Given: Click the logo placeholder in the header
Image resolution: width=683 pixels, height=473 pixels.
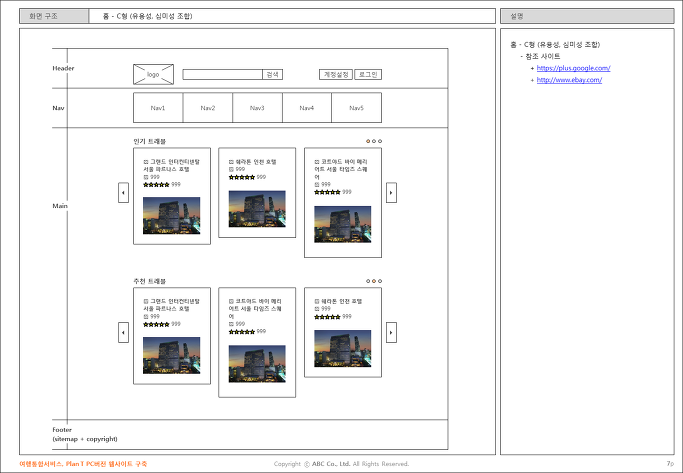Looking at the screenshot, I should (x=153, y=74).
